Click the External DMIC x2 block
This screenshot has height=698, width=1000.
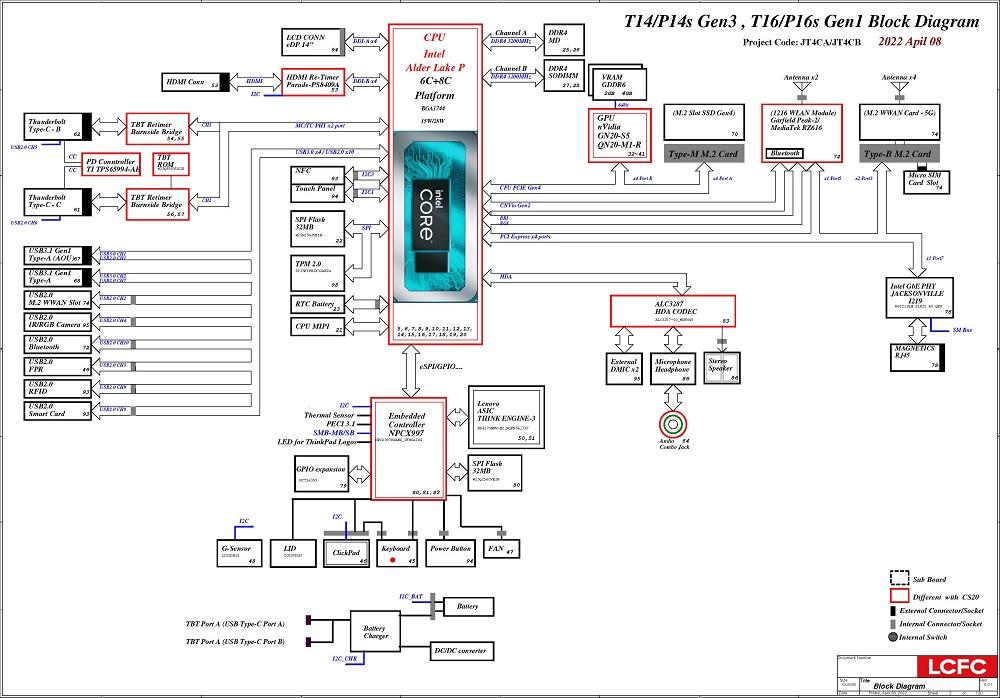coord(624,368)
